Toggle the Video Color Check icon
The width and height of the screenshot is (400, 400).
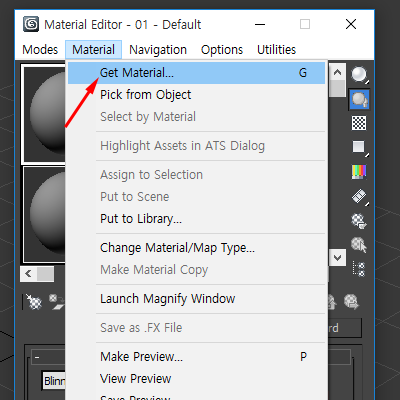tap(359, 172)
